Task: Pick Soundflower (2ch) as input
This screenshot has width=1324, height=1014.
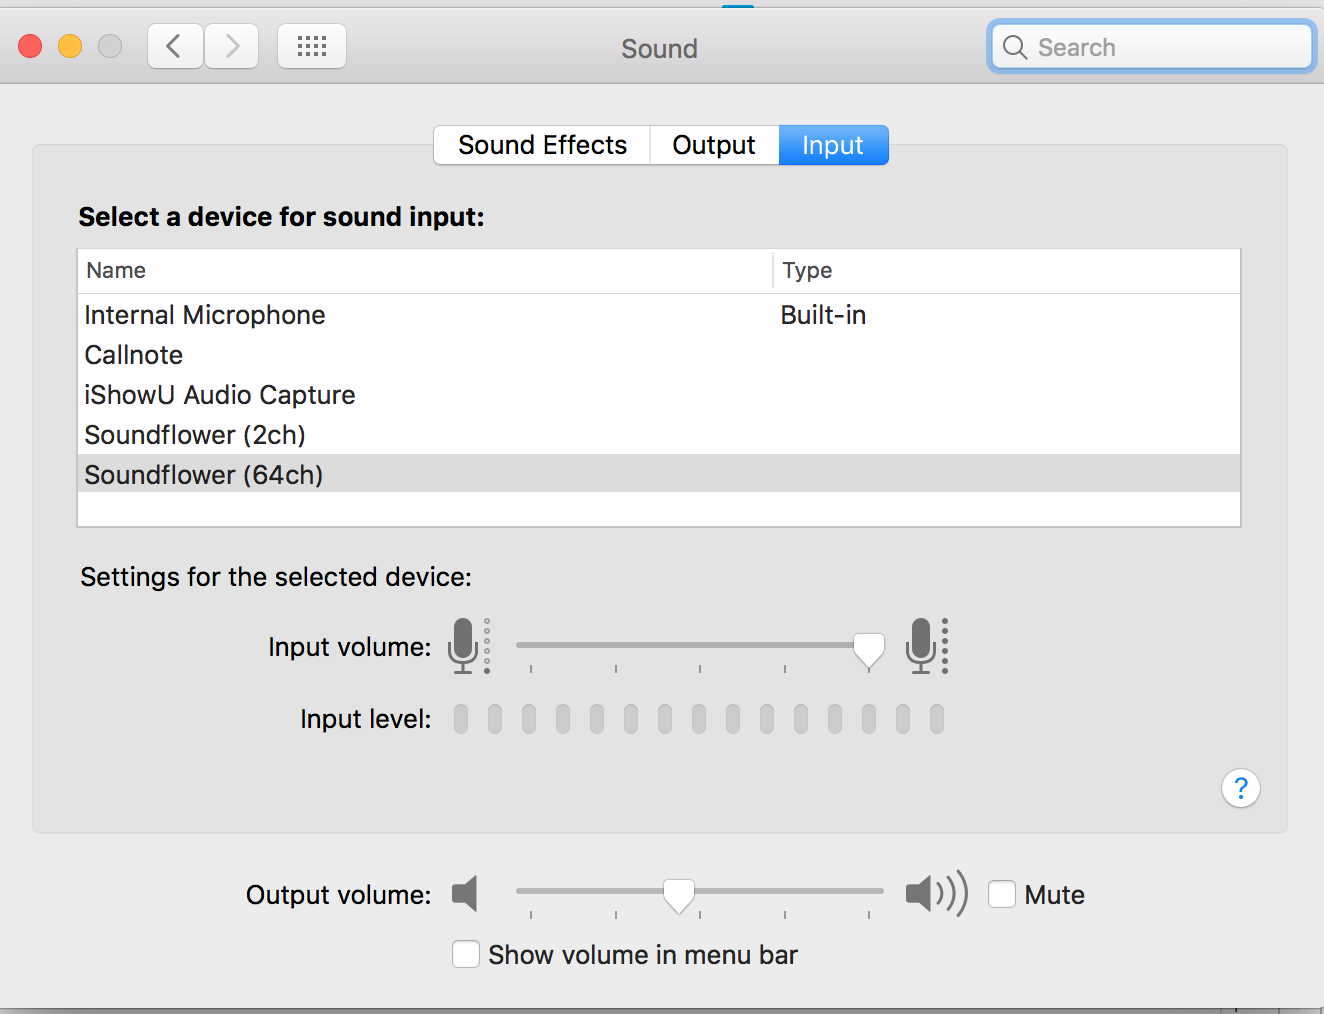Action: [195, 435]
